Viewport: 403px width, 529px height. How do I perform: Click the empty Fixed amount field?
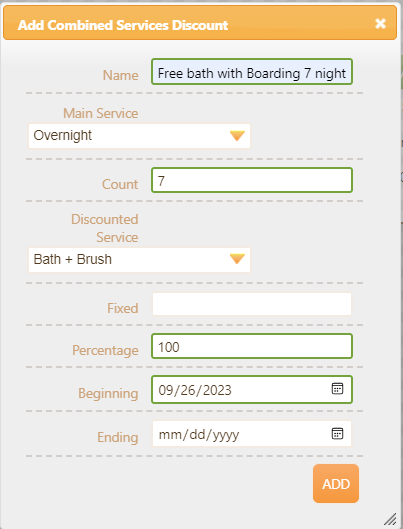click(x=252, y=304)
